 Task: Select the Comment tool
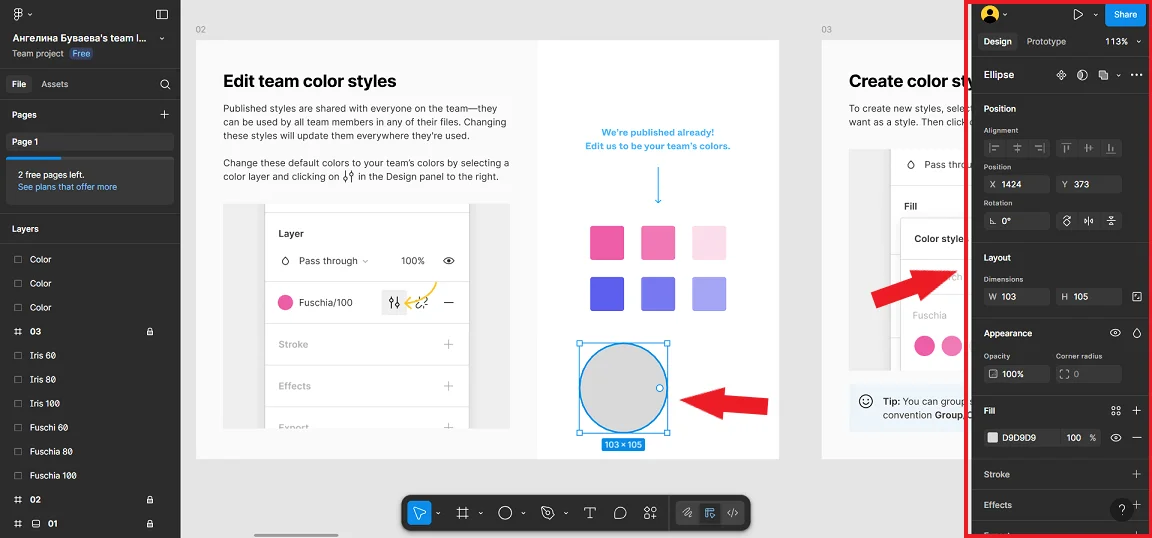[620, 513]
